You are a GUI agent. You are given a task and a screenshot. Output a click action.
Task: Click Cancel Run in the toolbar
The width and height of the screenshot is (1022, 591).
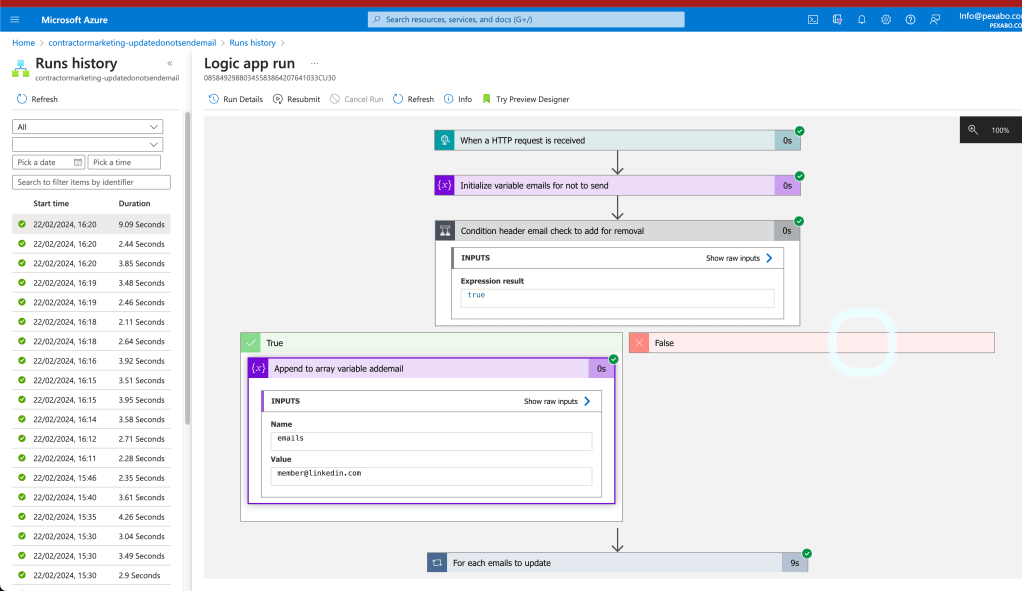click(356, 99)
